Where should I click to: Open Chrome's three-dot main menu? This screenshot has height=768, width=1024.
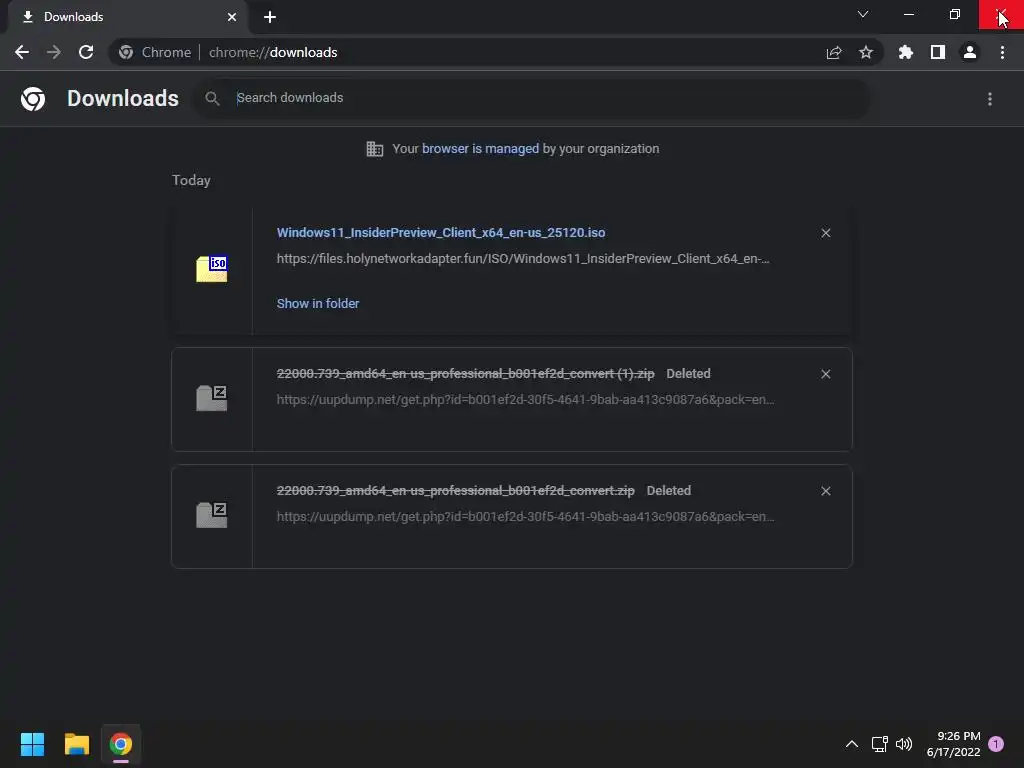(1002, 52)
